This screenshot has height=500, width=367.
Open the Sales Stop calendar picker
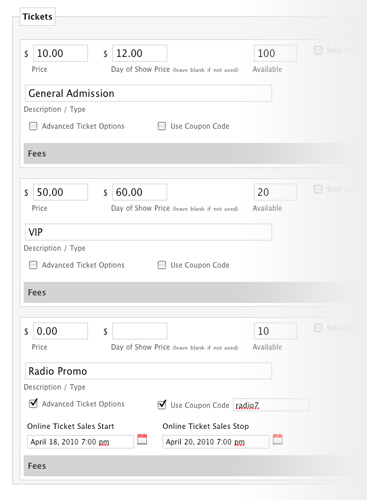coord(278,439)
